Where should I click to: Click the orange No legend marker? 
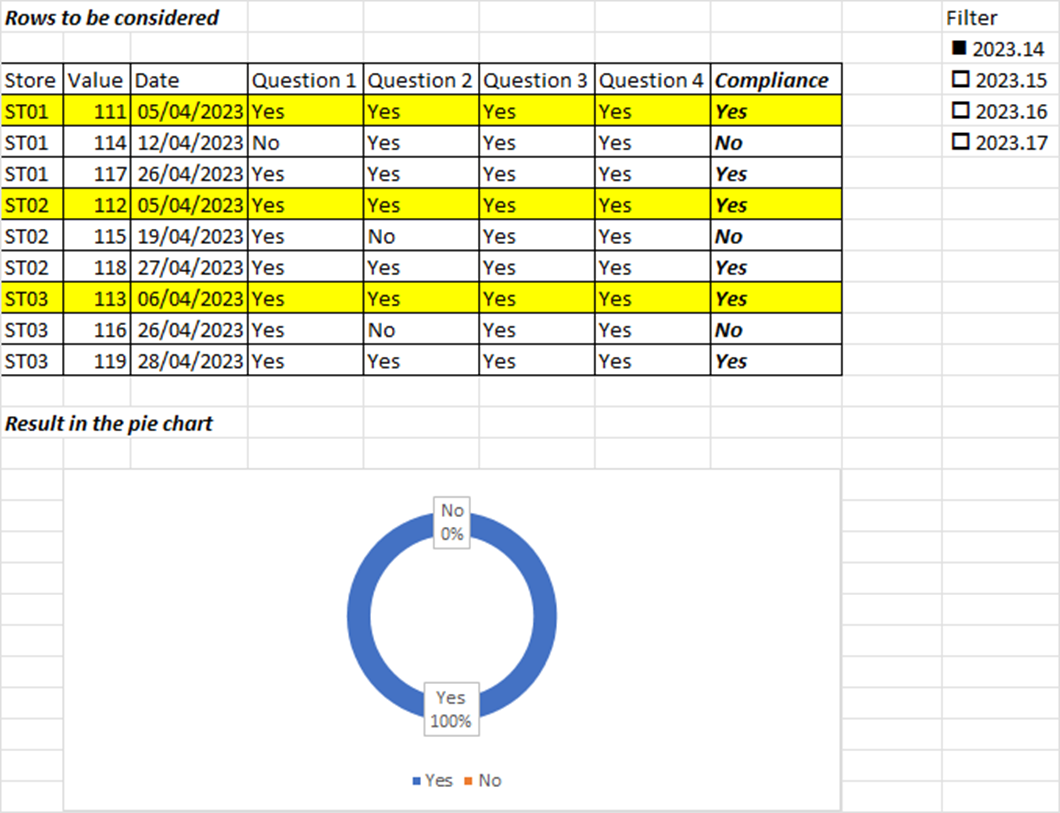[x=468, y=781]
